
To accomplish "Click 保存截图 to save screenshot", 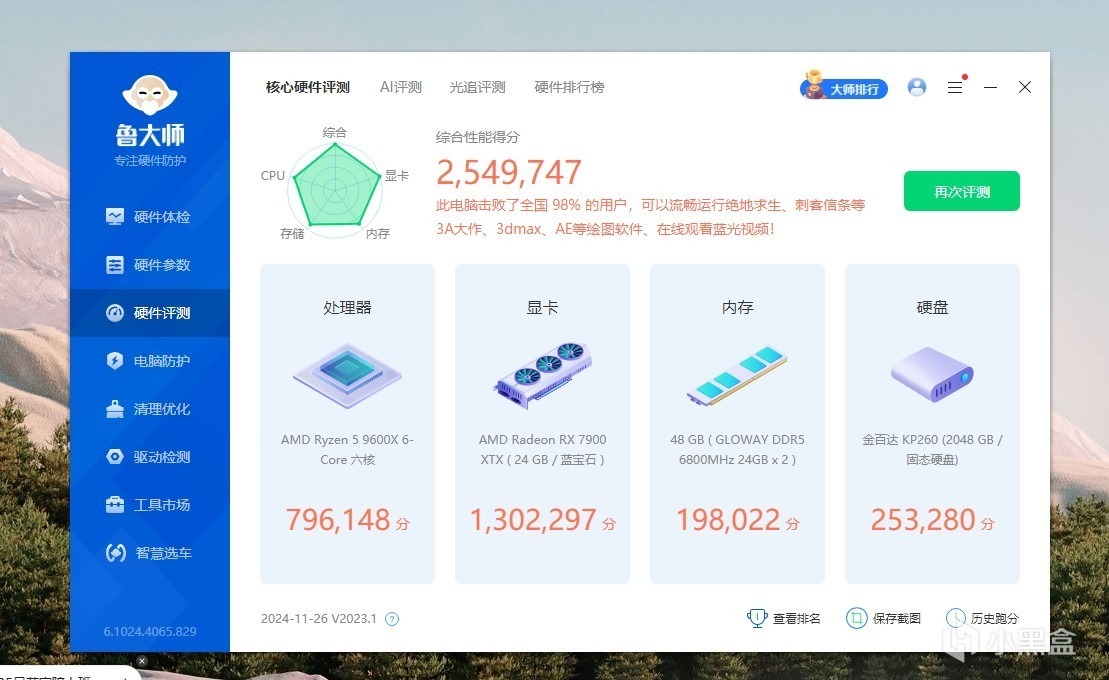I will point(883,618).
